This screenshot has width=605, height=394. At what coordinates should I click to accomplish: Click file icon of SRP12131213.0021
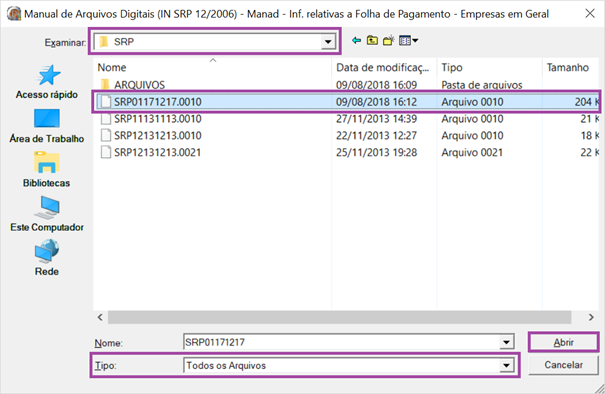105,152
